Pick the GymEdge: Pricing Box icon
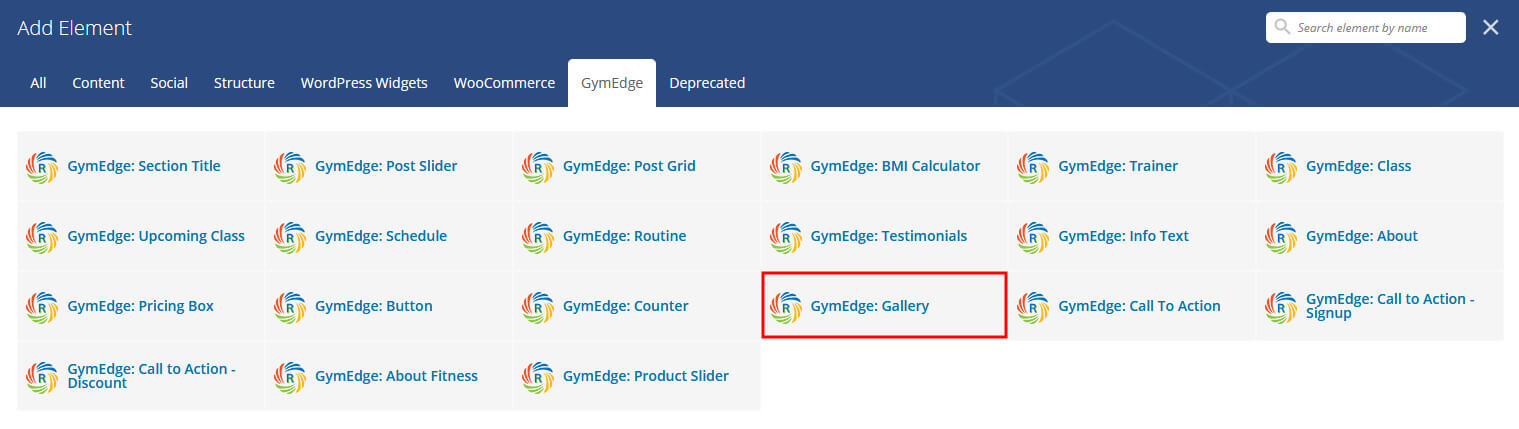 coord(42,306)
